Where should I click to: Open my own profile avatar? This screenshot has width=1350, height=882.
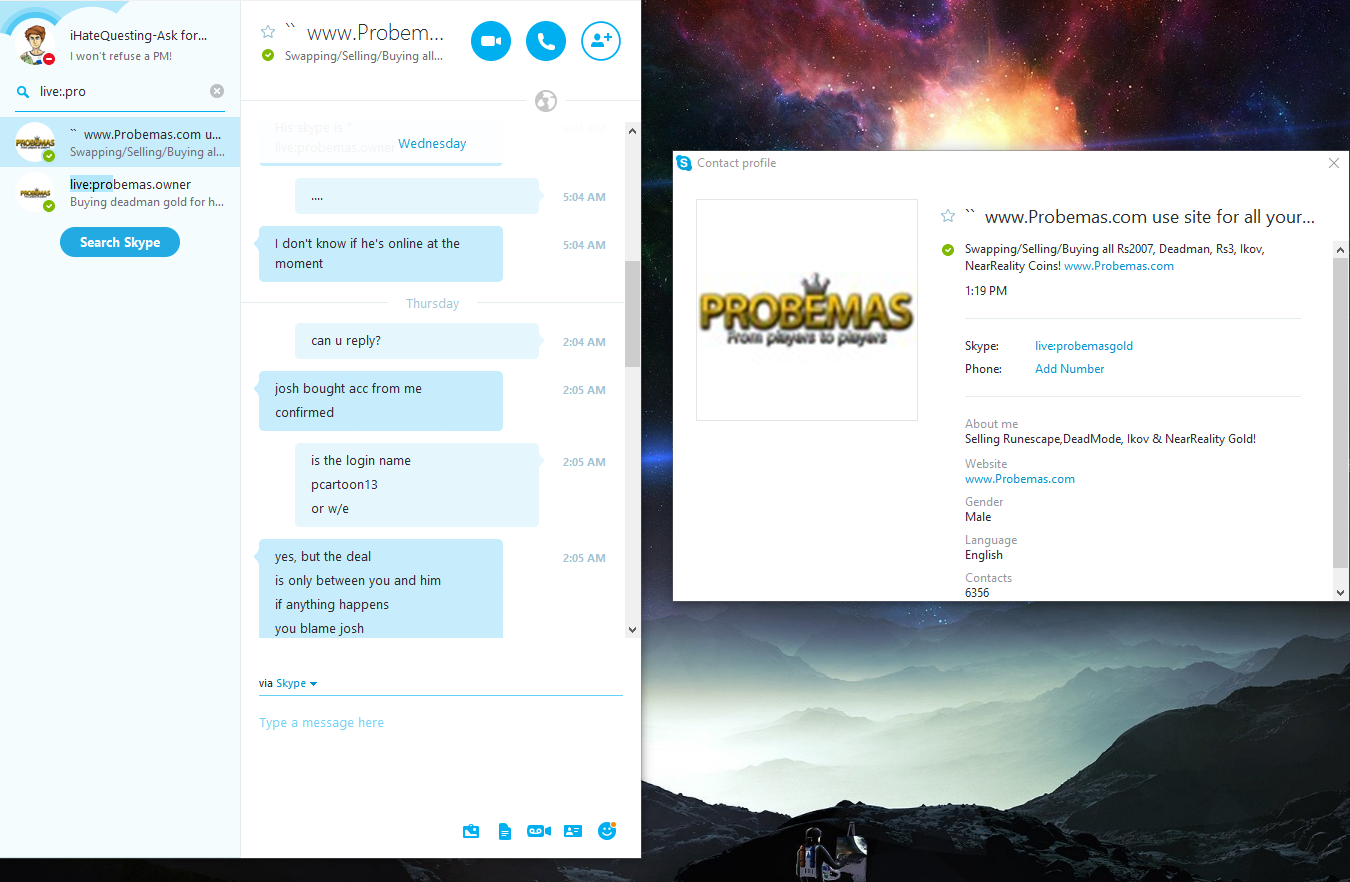[x=37, y=44]
